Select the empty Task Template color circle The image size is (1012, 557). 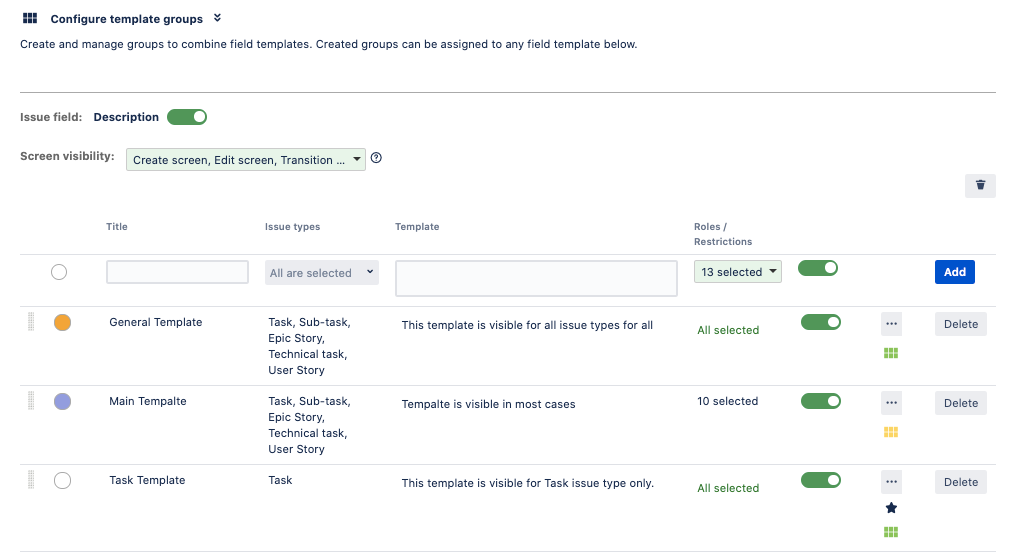pyautogui.click(x=62, y=480)
